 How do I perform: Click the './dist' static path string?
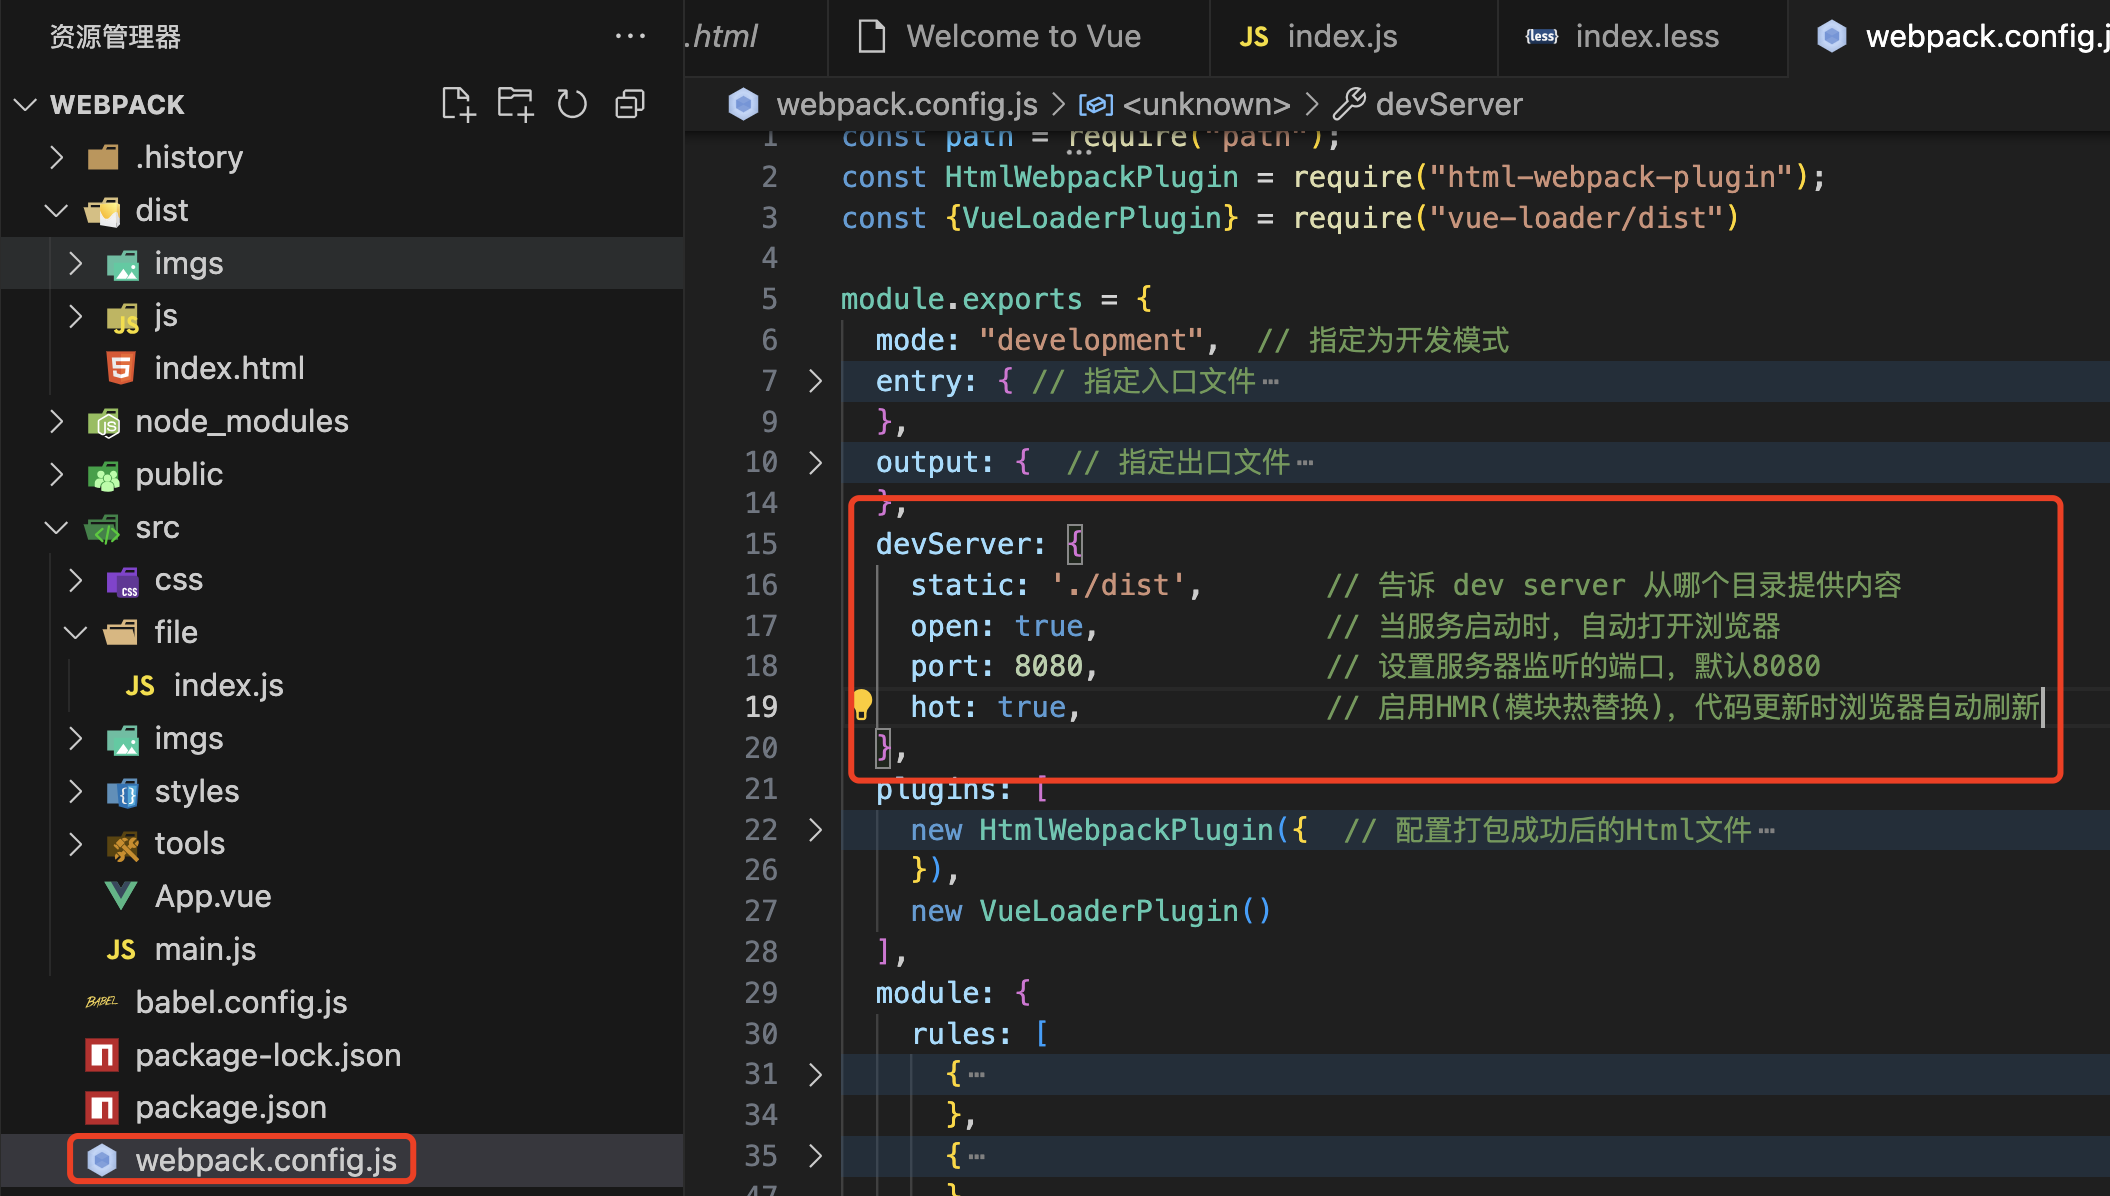[x=1117, y=585]
